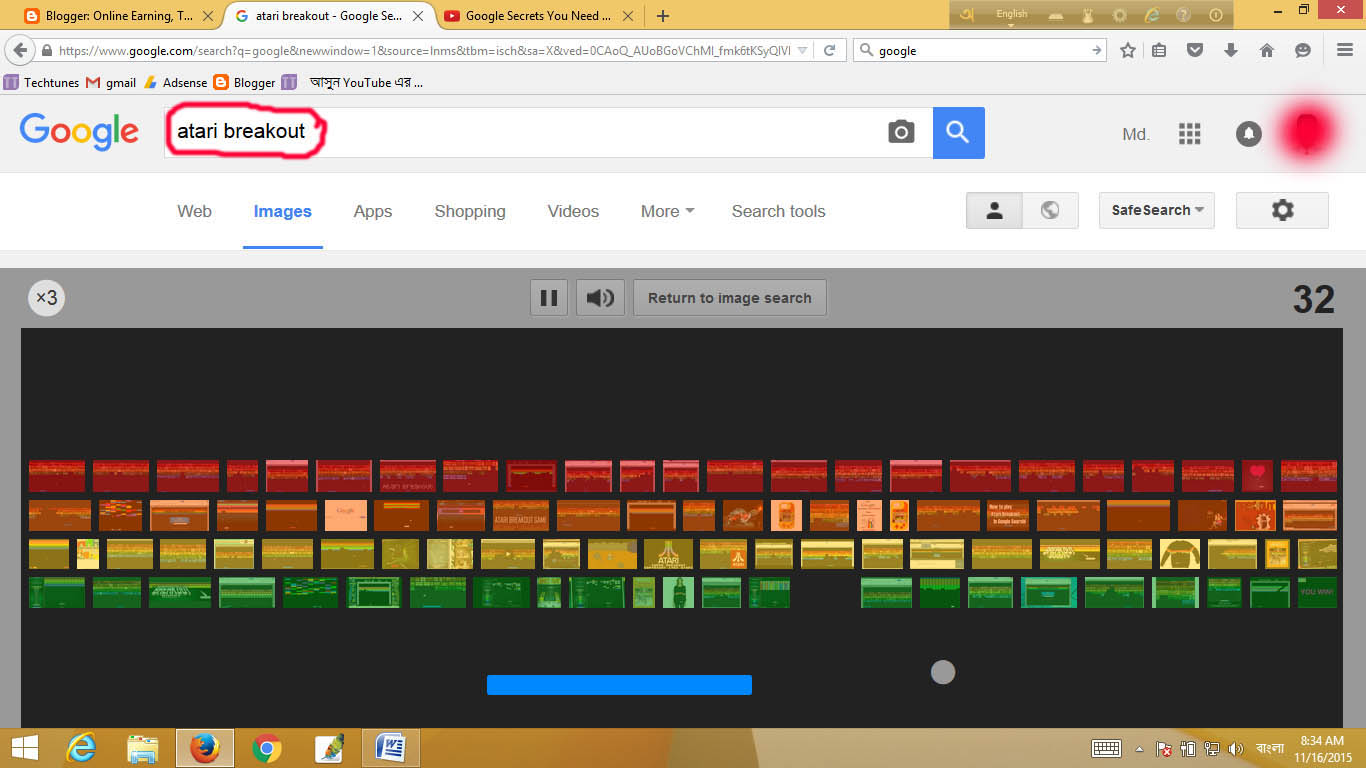
Task: Open Search tools options
Action: coord(778,211)
